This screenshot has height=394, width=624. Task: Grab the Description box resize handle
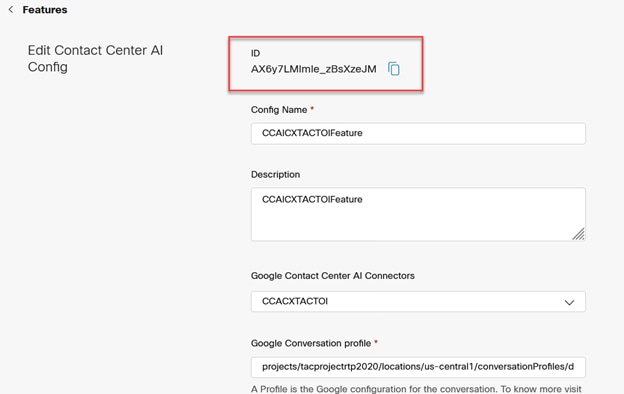[578, 234]
